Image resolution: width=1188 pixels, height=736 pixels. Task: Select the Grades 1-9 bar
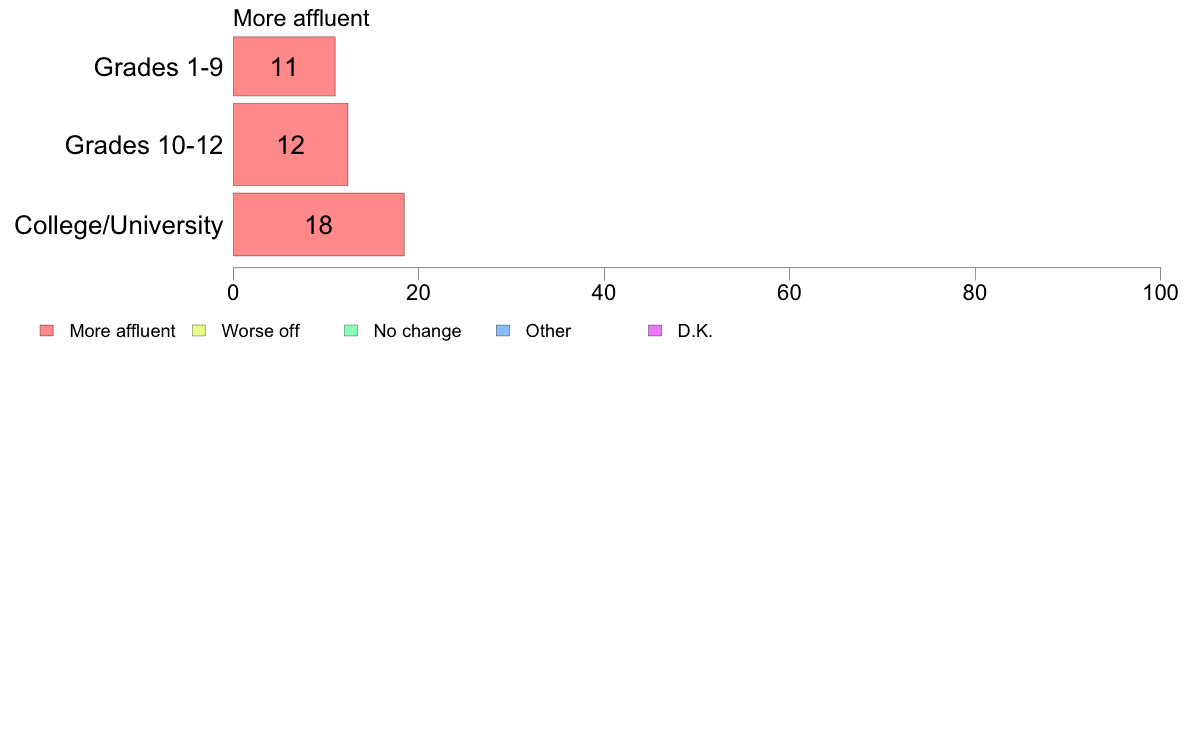tap(284, 67)
